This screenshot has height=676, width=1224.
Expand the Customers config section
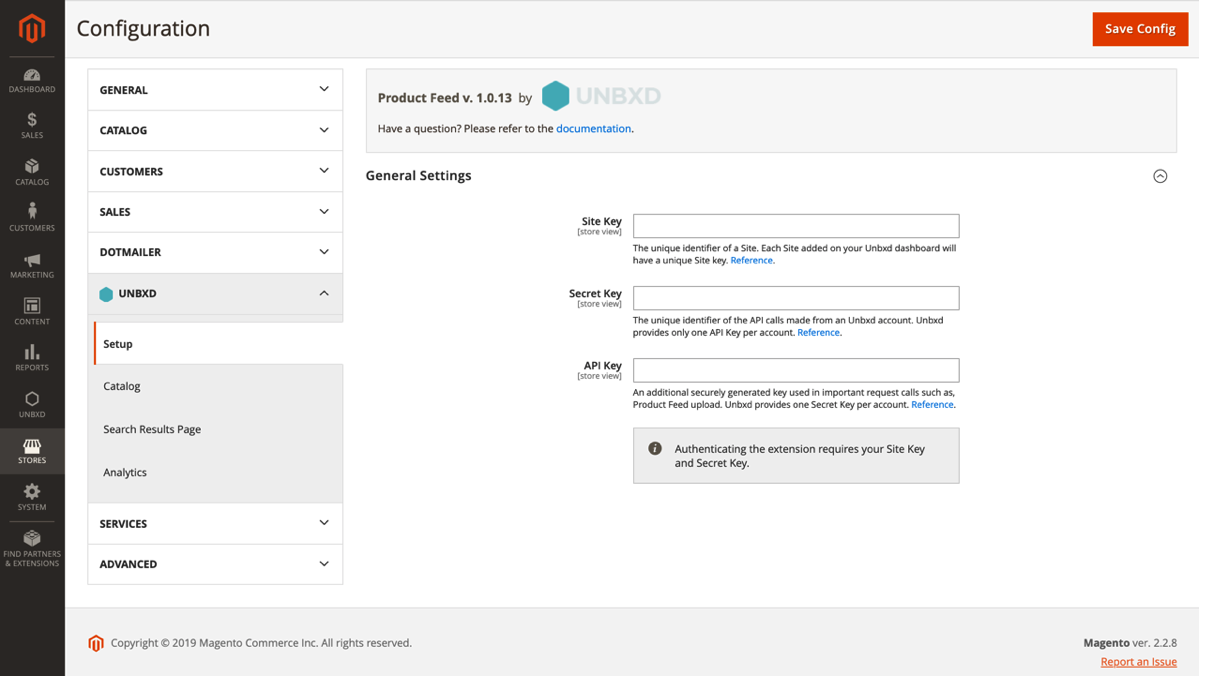click(215, 171)
